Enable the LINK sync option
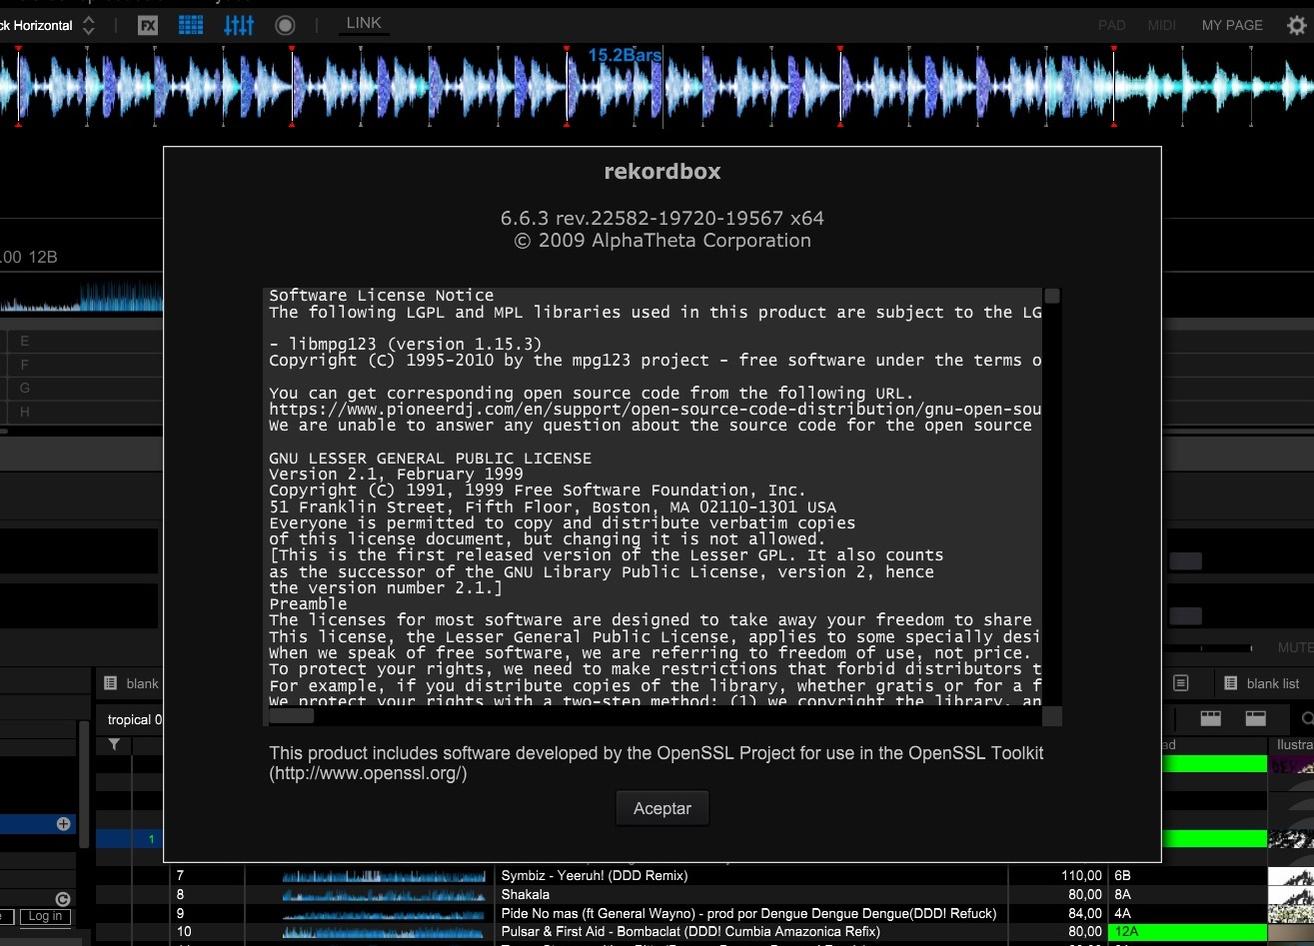Viewport: 1314px width, 946px height. (364, 23)
